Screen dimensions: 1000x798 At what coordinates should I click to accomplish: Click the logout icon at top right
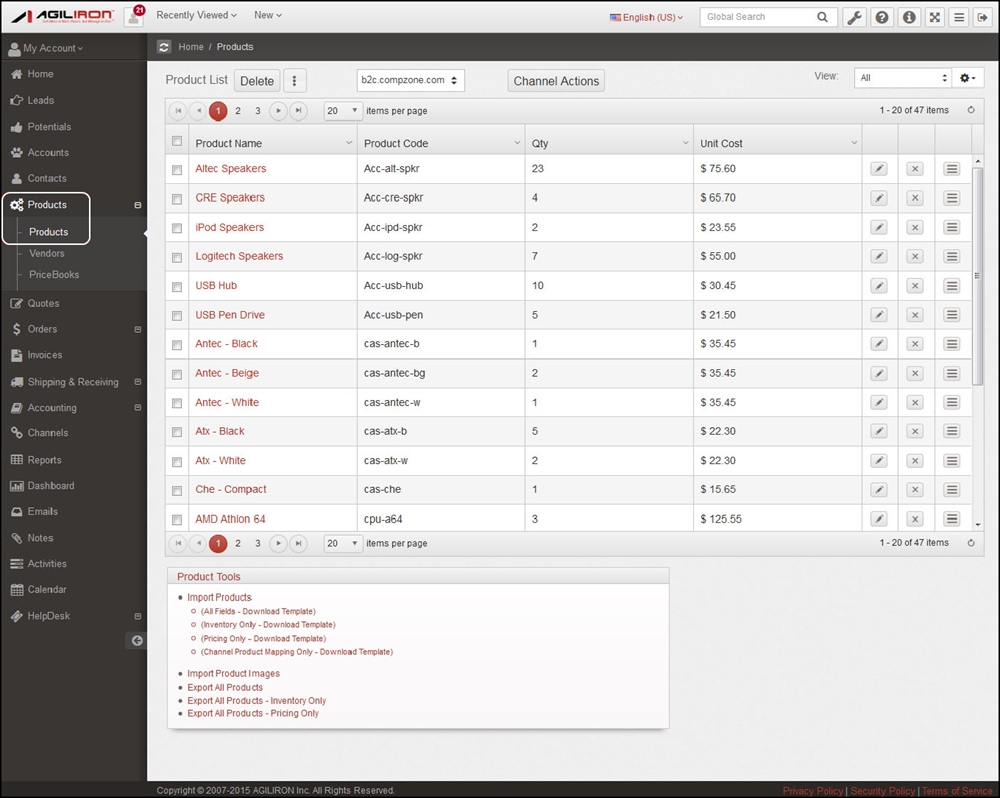pyautogui.click(x=984, y=17)
